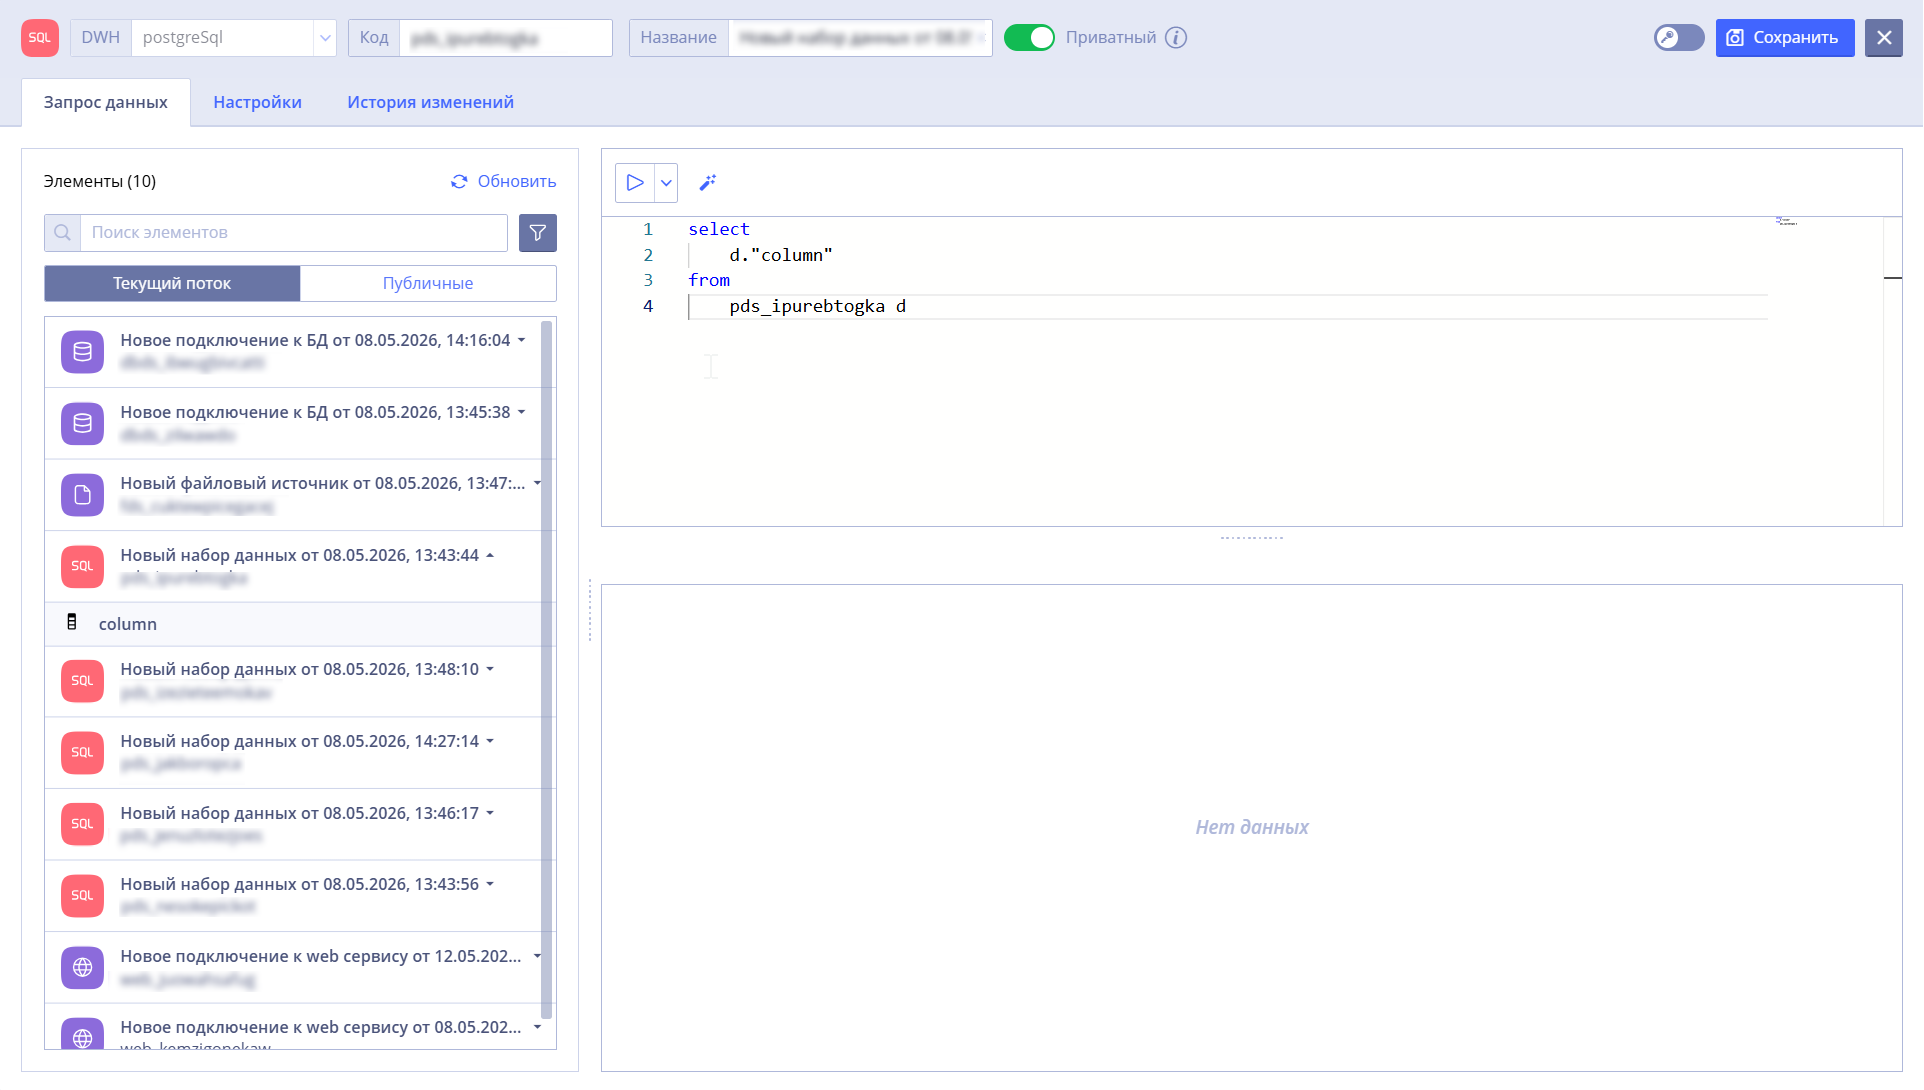
Task: Toggle the Приватный switch off
Action: click(x=1029, y=38)
